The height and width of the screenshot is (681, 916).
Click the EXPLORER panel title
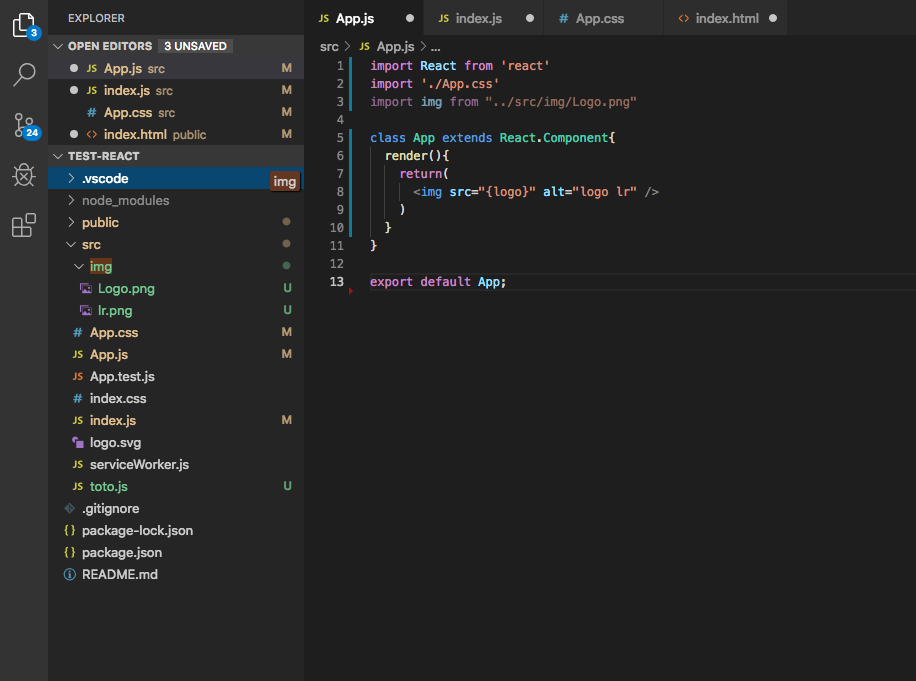pos(96,18)
